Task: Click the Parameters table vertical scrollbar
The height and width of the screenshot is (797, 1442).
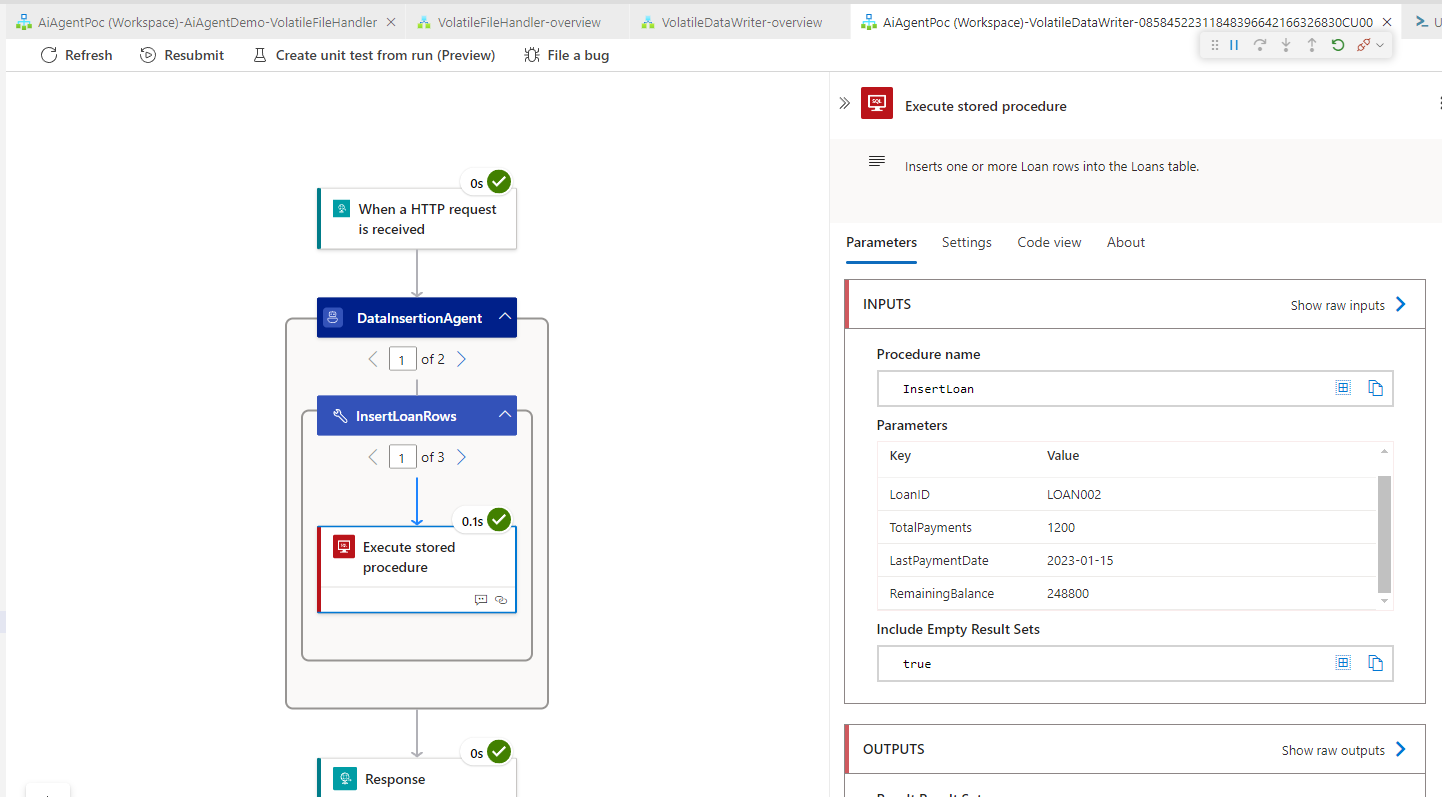Action: tap(1384, 534)
